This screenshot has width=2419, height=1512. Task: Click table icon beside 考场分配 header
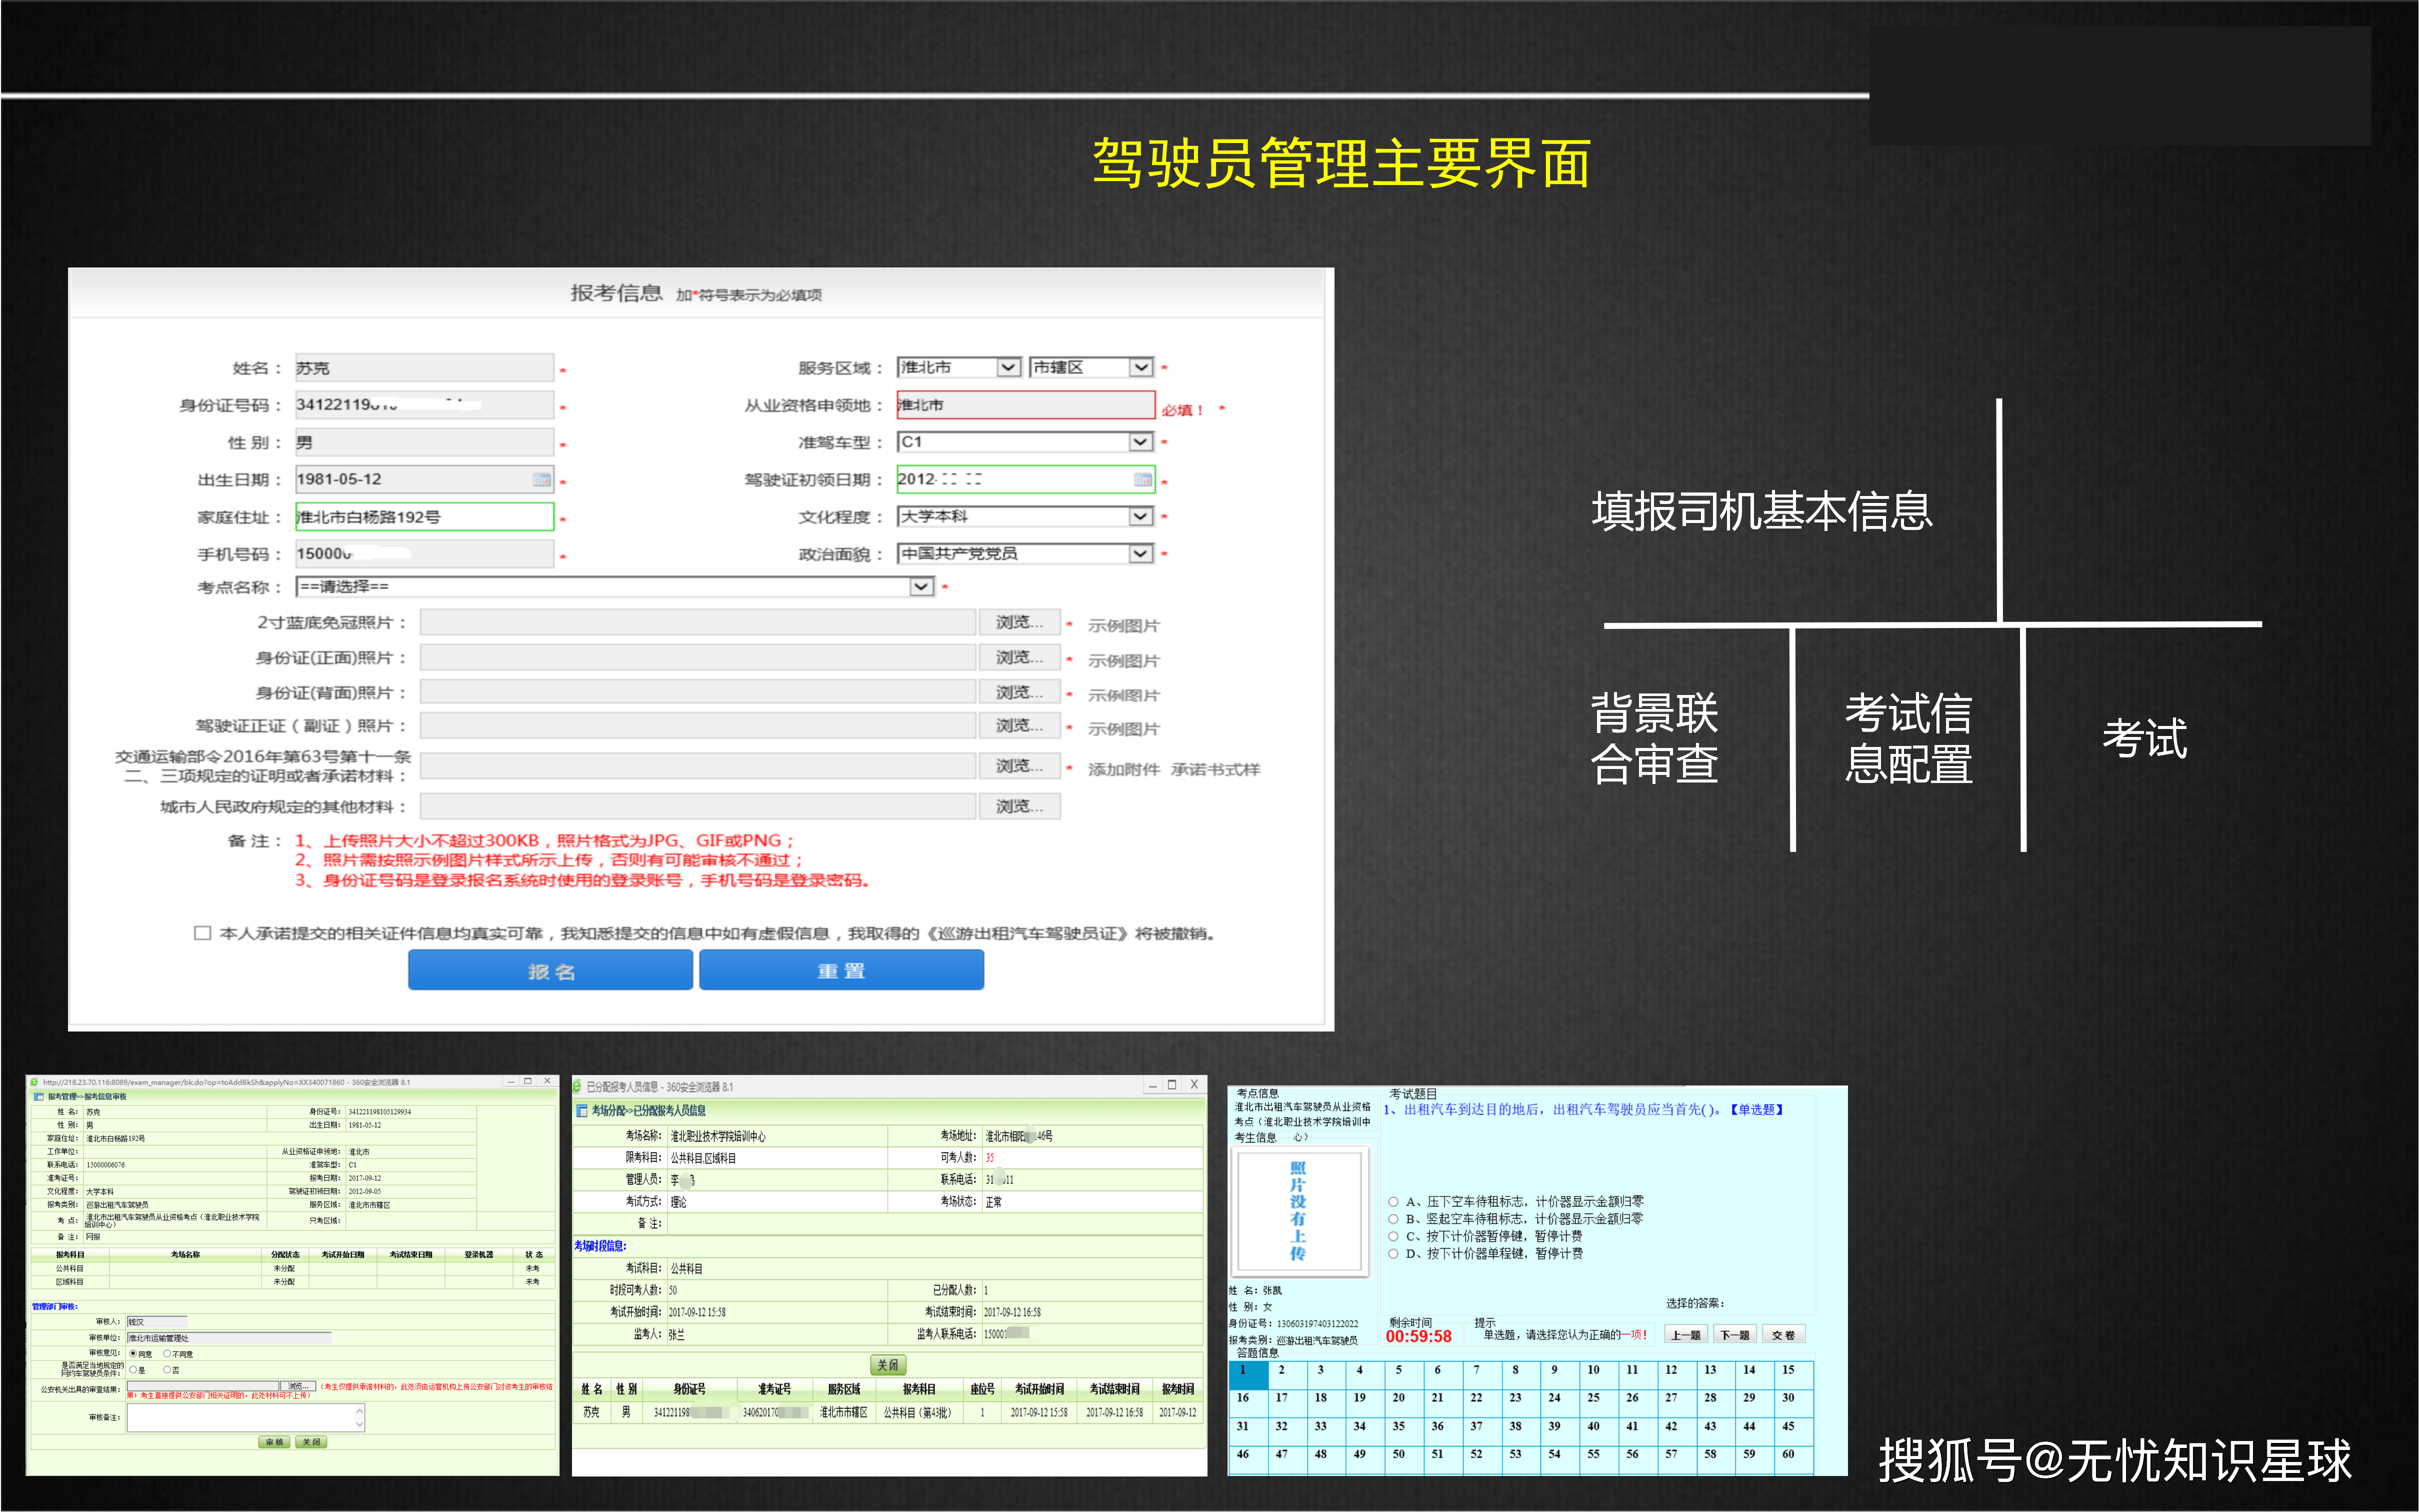pos(581,1110)
